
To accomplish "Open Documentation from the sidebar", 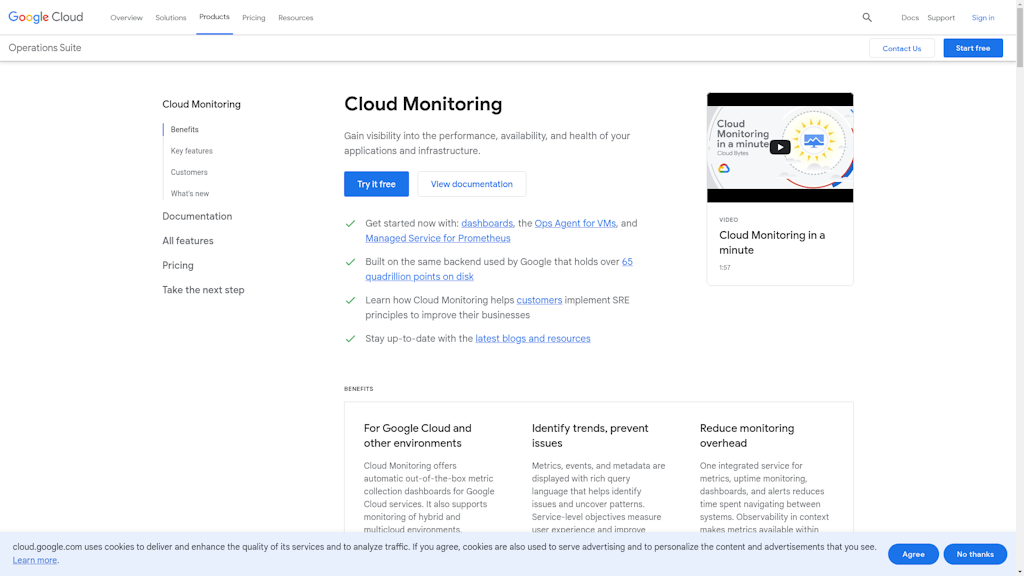I will pos(196,216).
